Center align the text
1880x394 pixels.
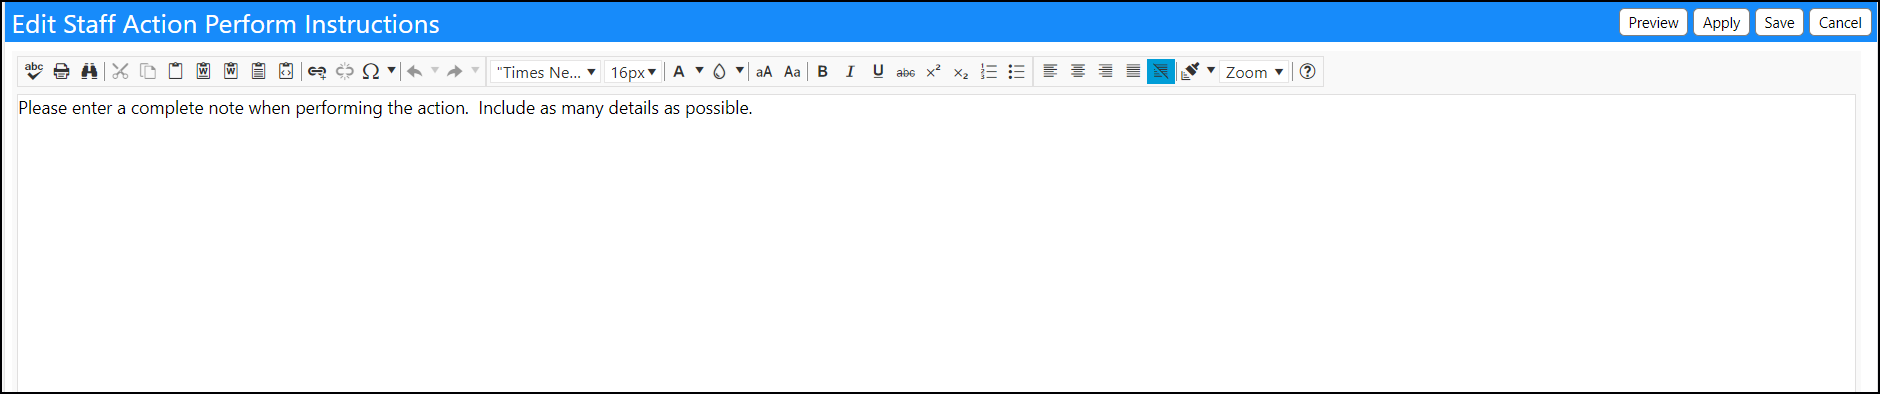[x=1078, y=71]
